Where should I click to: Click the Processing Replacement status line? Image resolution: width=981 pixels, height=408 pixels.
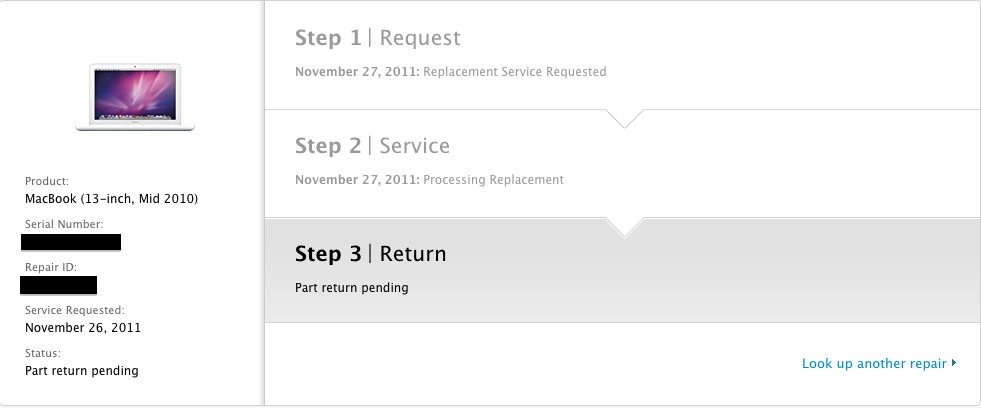(494, 180)
